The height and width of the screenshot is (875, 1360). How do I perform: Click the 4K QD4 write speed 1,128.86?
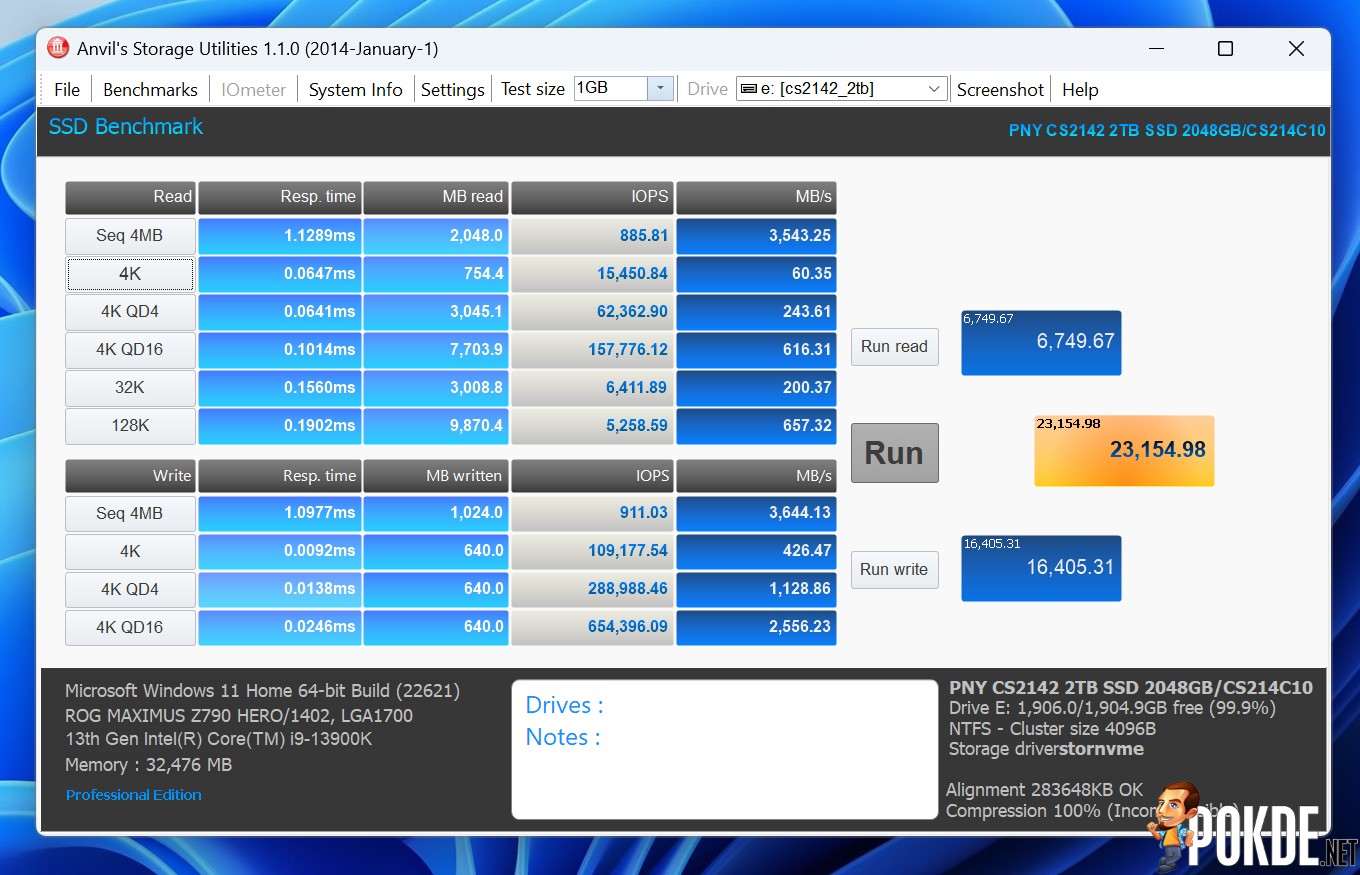tap(756, 590)
